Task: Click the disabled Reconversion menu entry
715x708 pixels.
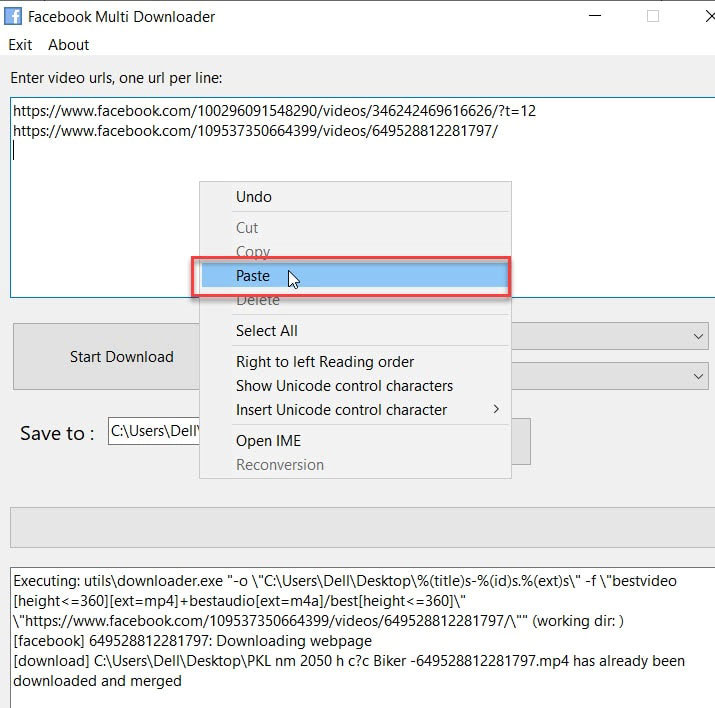Action: [355, 465]
